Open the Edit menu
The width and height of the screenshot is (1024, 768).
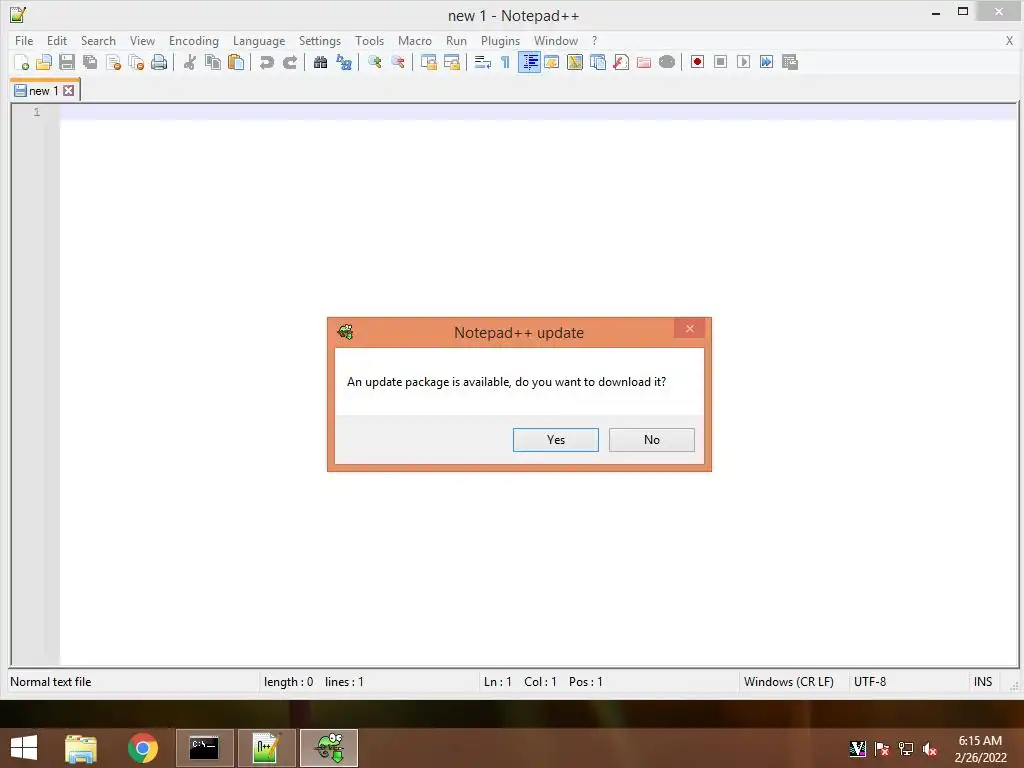point(57,40)
